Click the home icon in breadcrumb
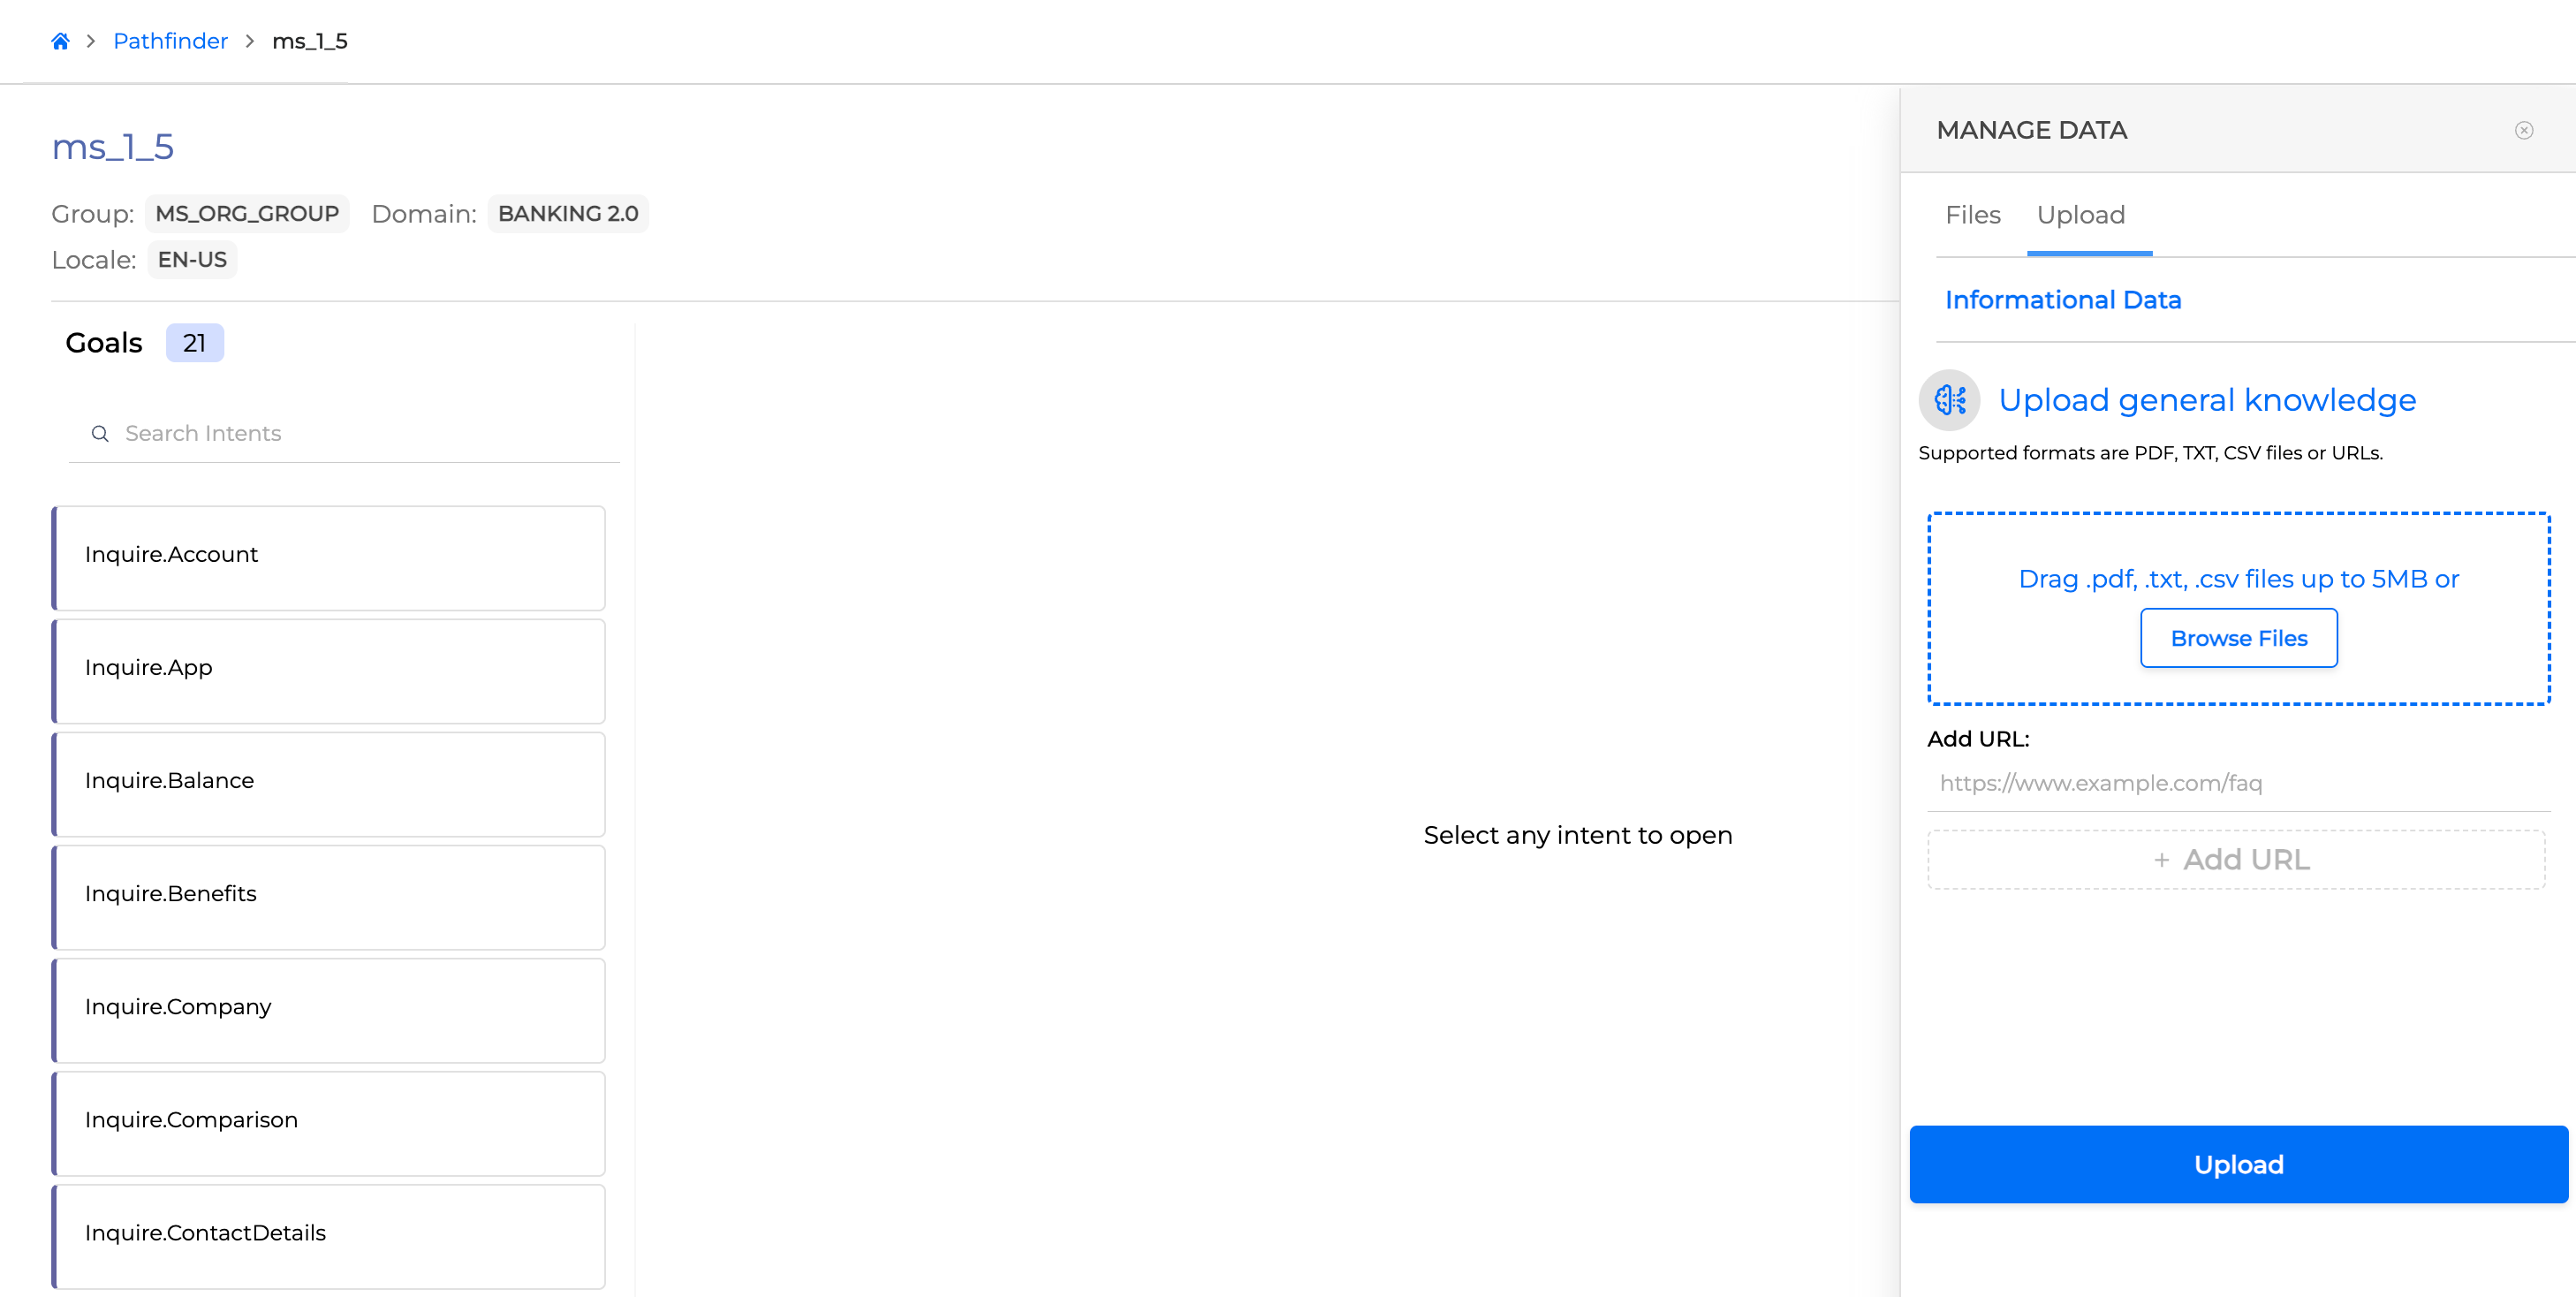This screenshot has height=1297, width=2576. click(x=60, y=41)
